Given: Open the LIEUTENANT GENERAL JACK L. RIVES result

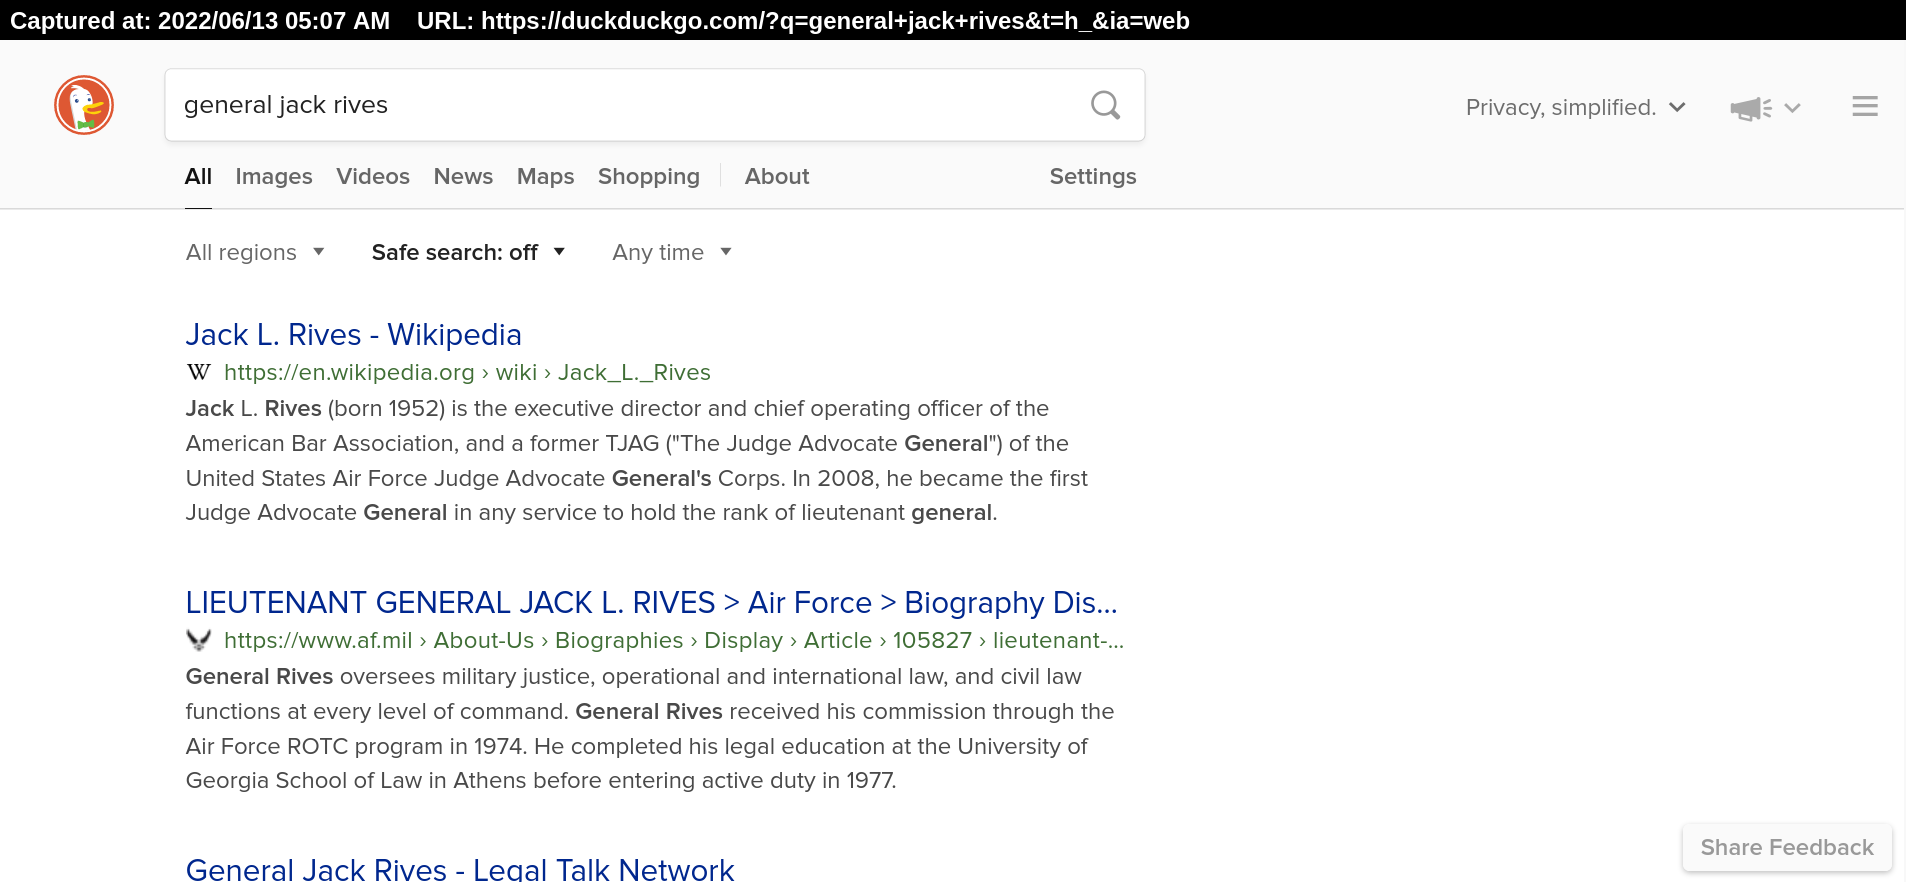Looking at the screenshot, I should coord(652,602).
